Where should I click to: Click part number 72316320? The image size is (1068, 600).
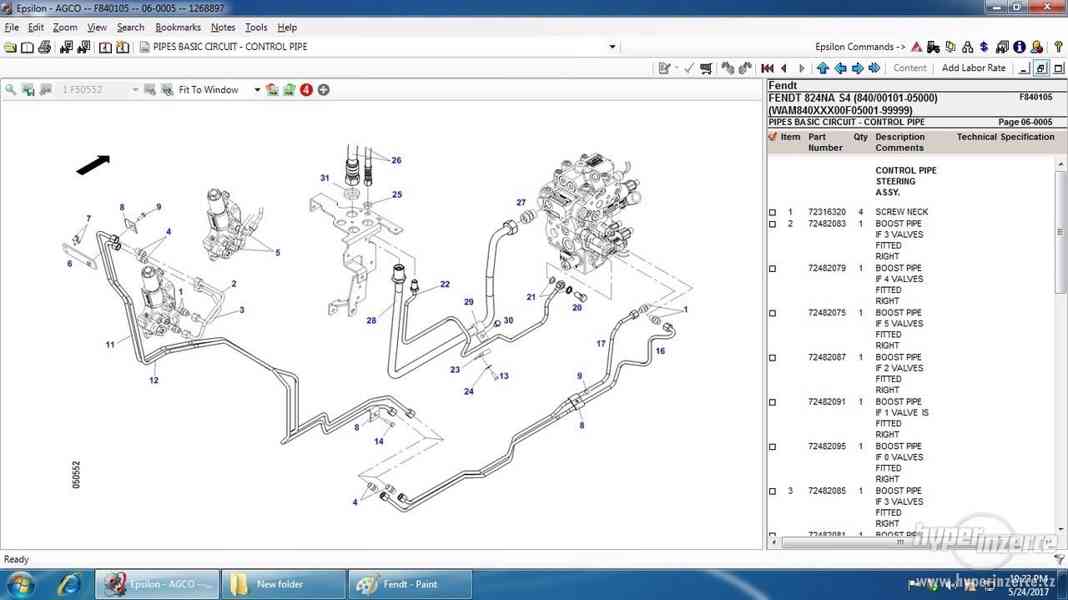[x=827, y=212]
